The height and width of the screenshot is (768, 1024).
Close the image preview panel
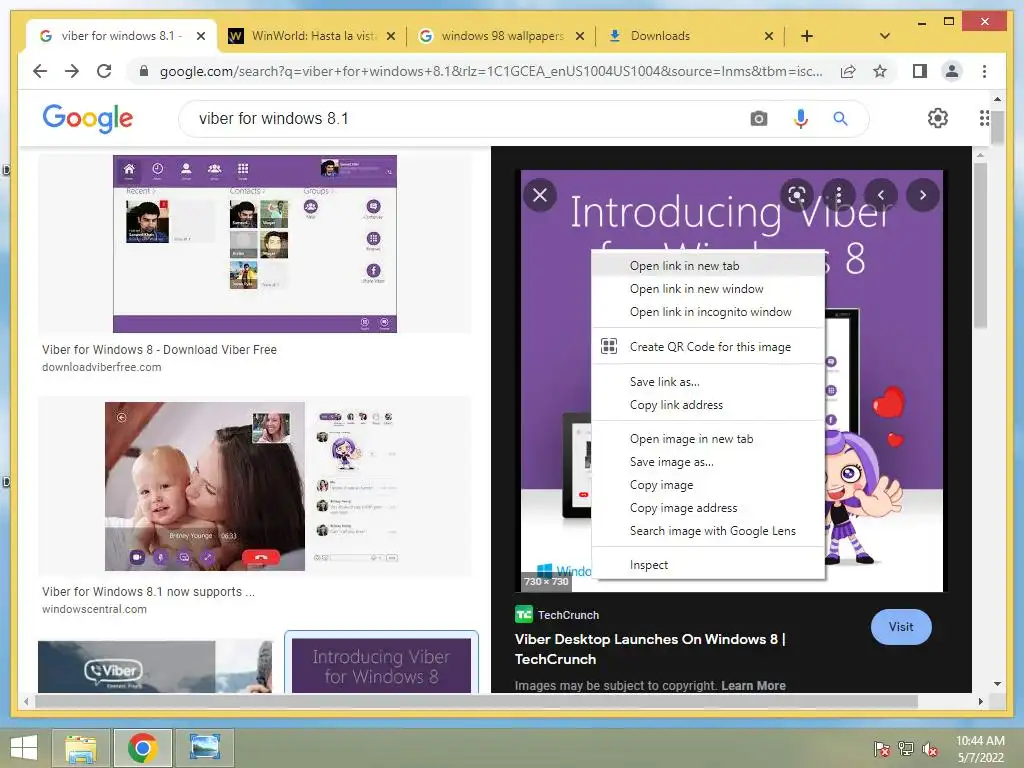click(540, 195)
